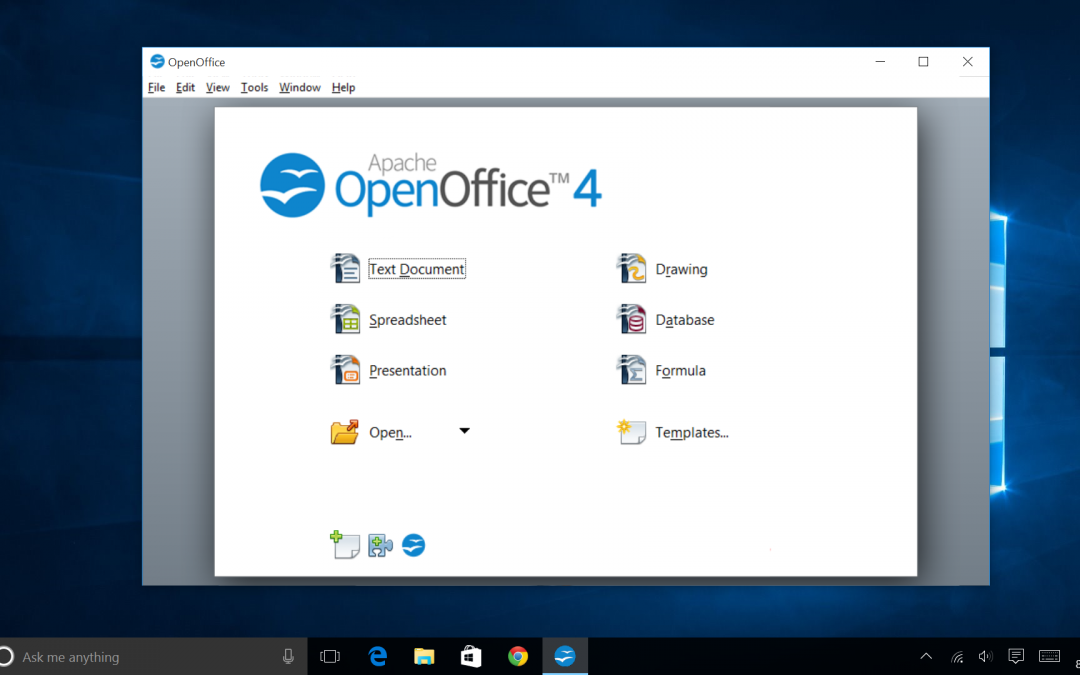Open the Tools menu
1080x675 pixels.
(x=254, y=87)
